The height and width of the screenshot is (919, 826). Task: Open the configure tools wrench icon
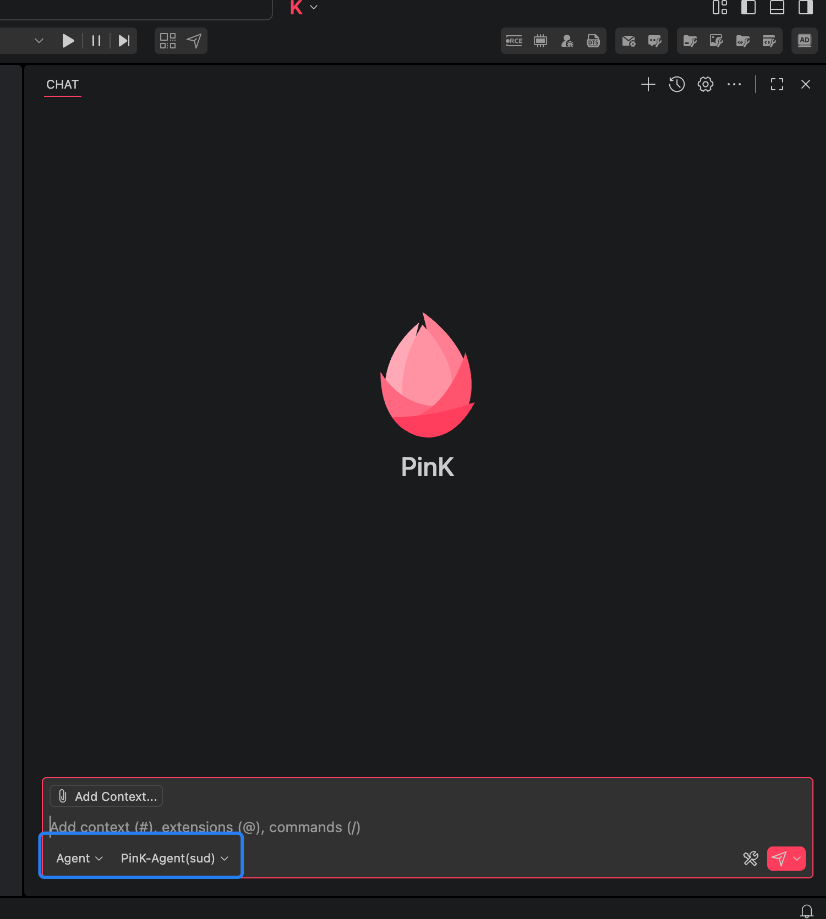click(x=750, y=859)
